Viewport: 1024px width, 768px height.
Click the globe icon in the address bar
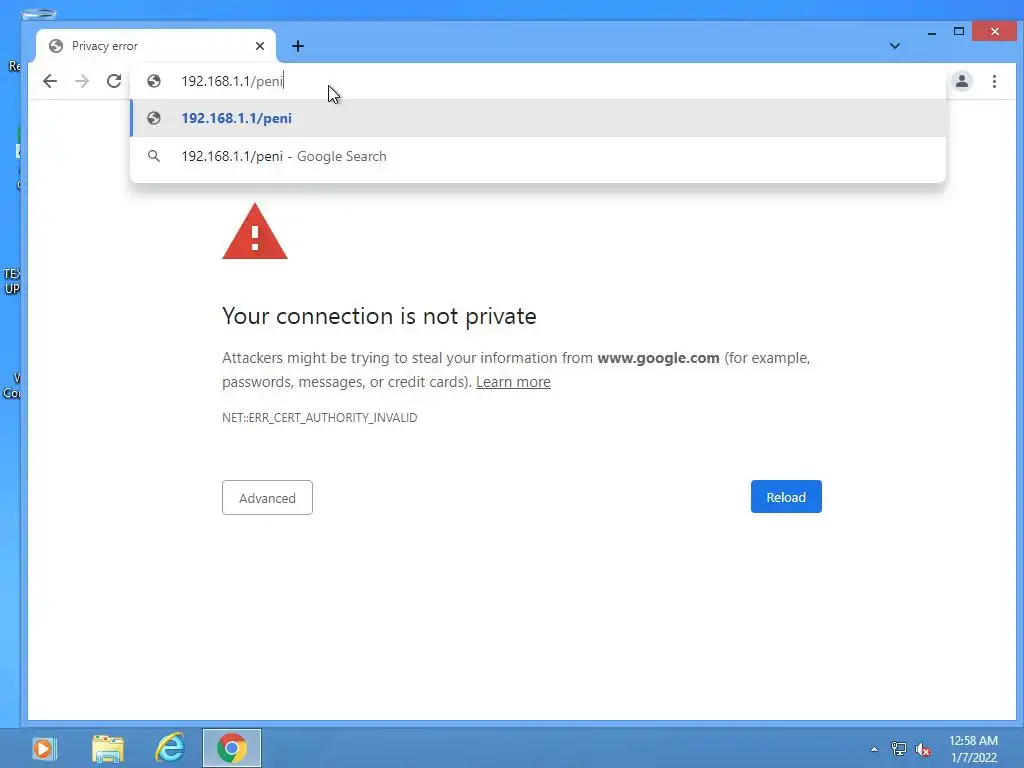point(154,81)
